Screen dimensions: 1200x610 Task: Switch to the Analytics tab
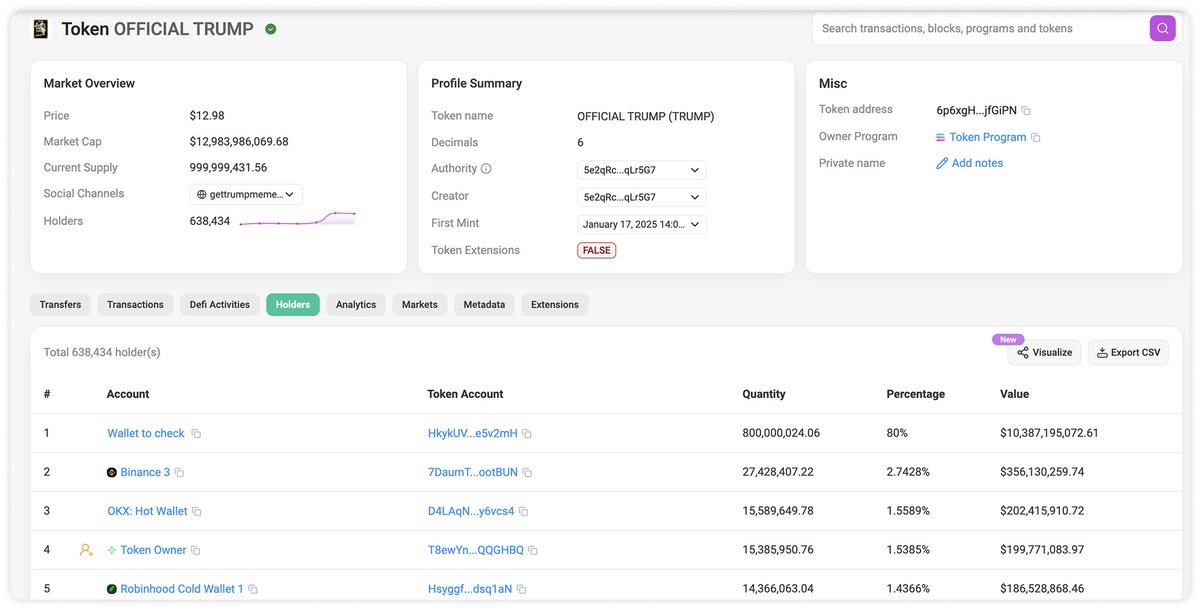click(x=356, y=305)
